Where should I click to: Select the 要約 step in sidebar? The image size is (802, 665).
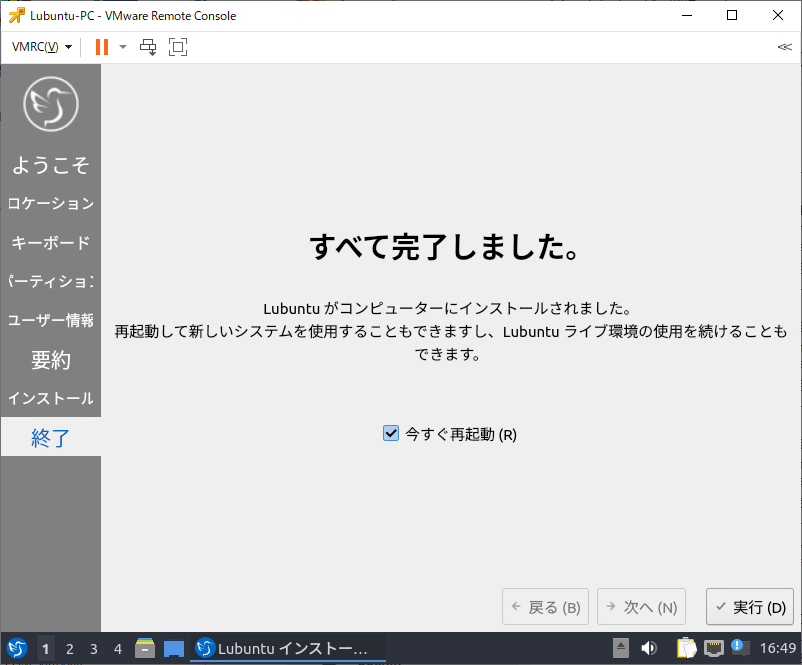(x=51, y=359)
